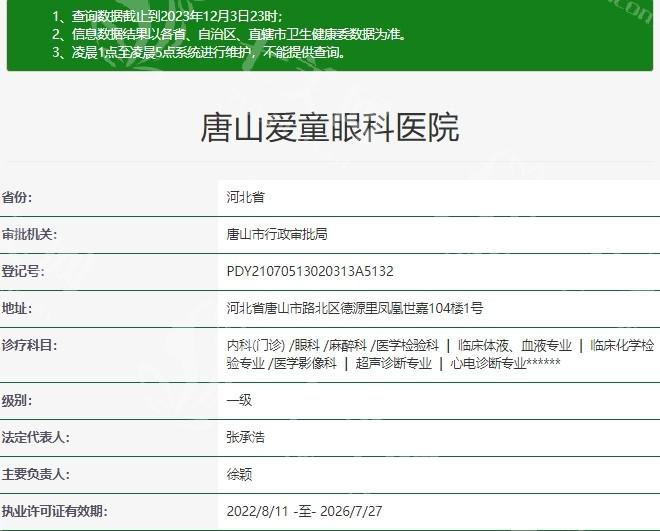Click the 登记号 label
The height and width of the screenshot is (531, 660).
click(x=23, y=271)
